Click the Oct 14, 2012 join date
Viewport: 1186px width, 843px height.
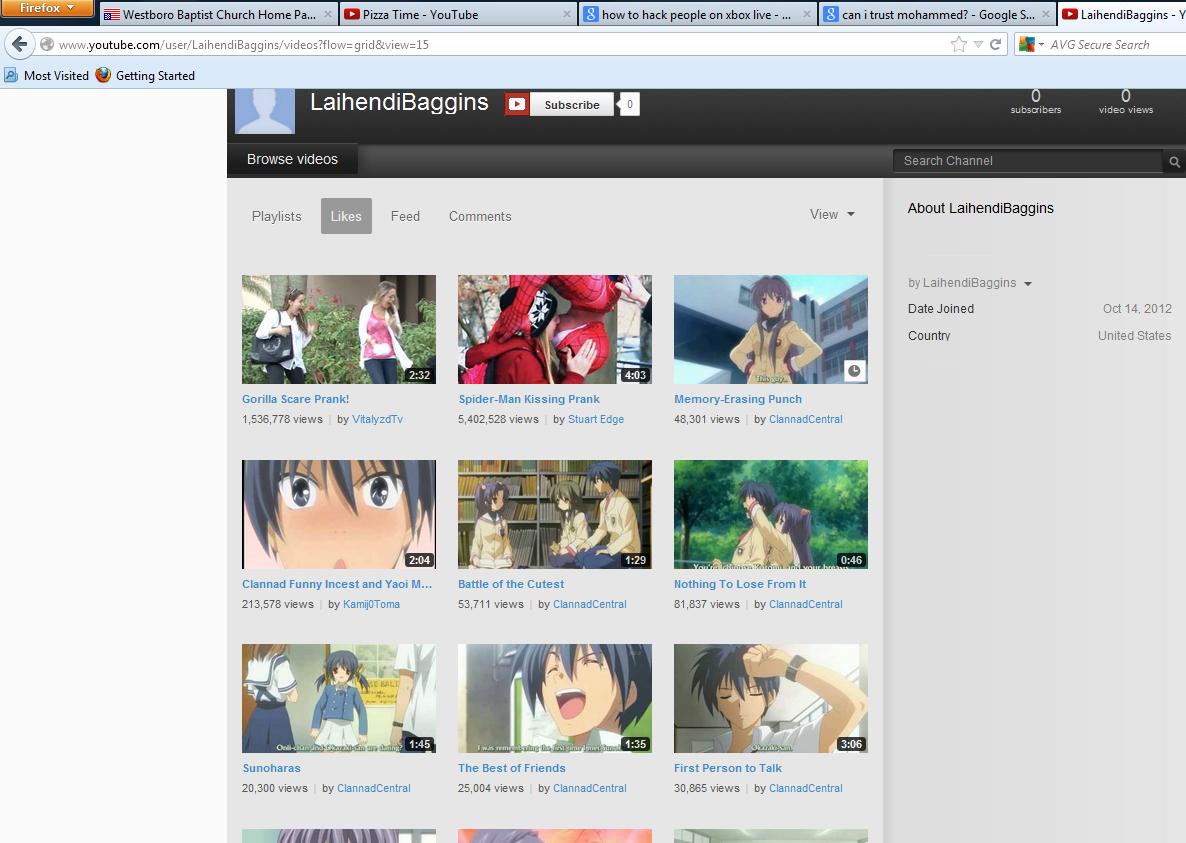point(1137,308)
